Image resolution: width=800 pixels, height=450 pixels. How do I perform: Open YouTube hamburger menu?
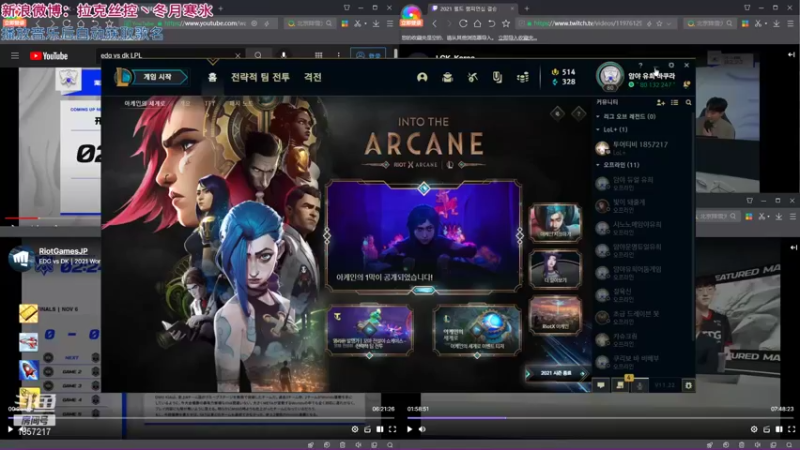tap(15, 56)
